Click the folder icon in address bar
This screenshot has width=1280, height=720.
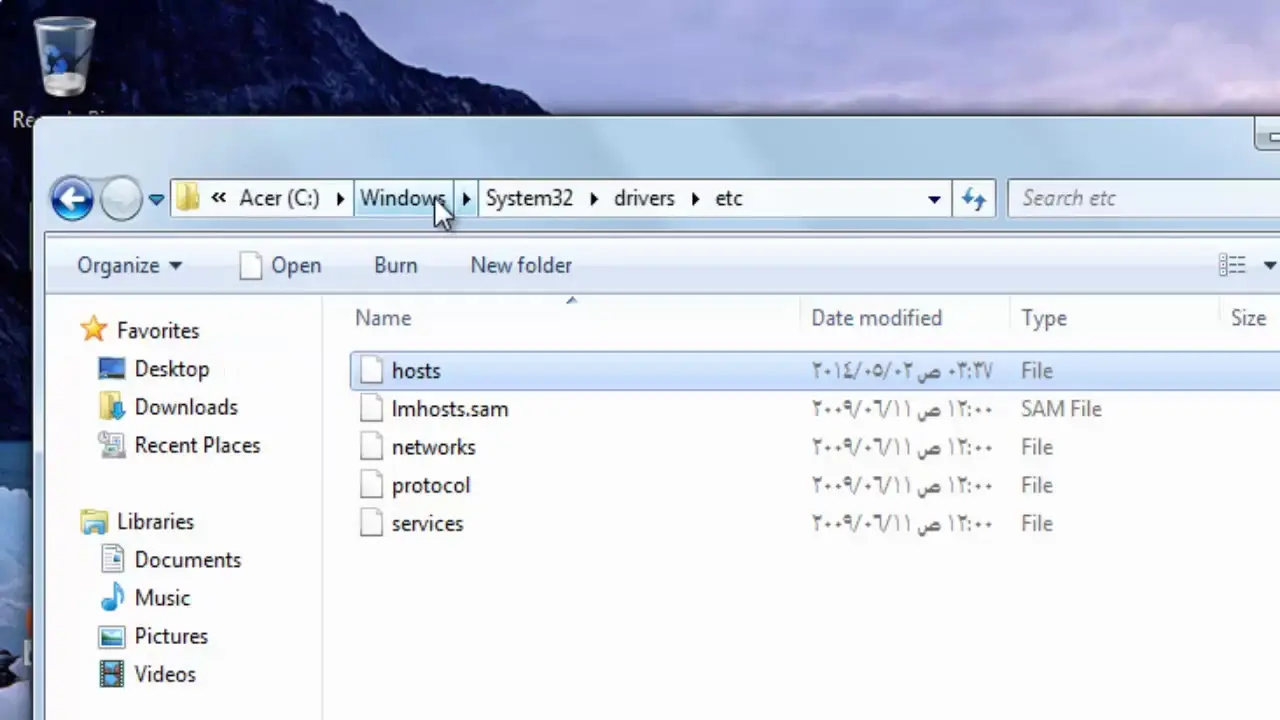pyautogui.click(x=188, y=198)
